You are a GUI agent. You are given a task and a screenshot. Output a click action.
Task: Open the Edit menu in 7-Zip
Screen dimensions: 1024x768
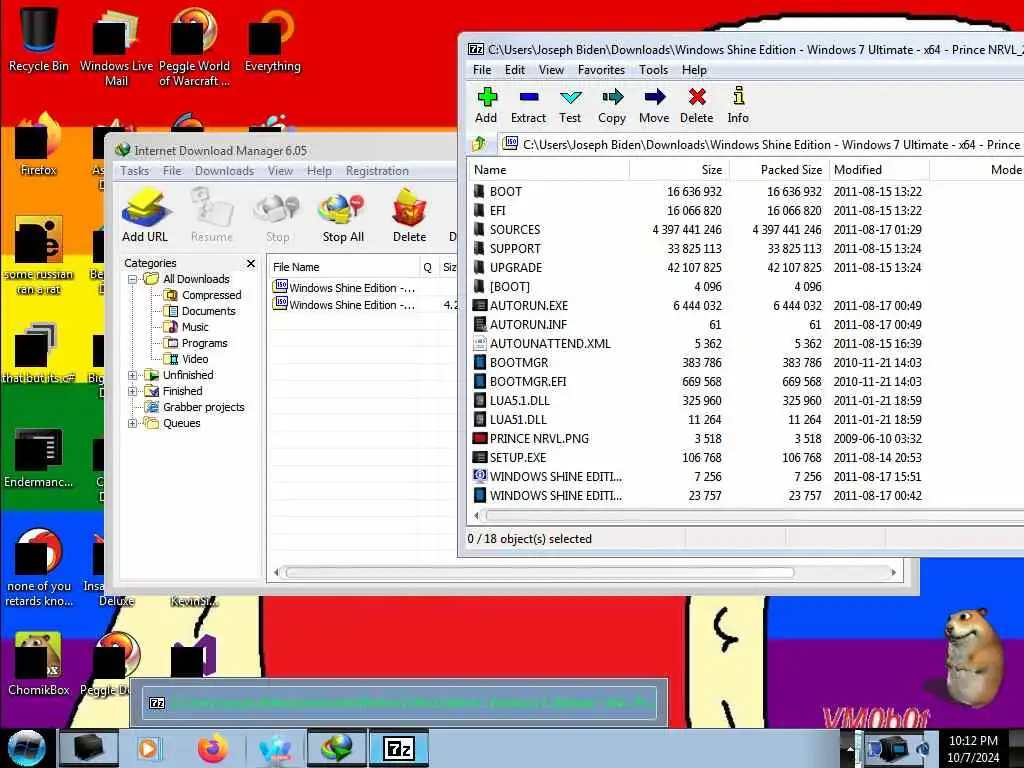point(515,70)
